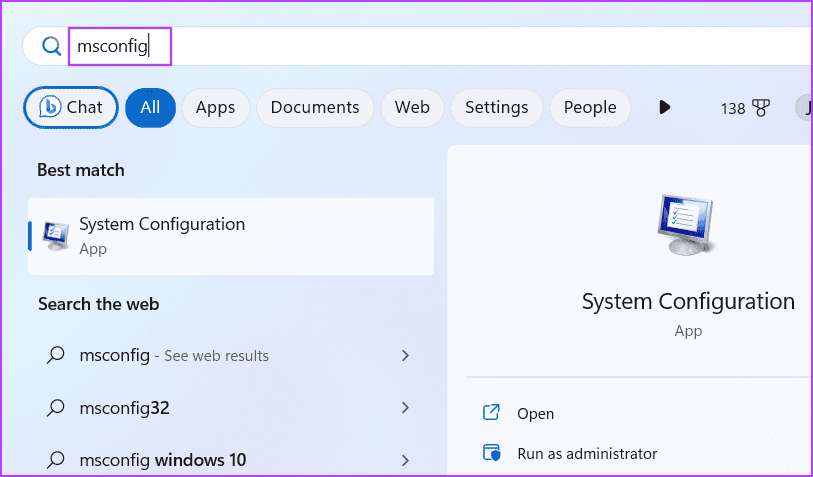The image size is (813, 477).
Task: Switch to the Web filter tab
Action: pos(412,107)
